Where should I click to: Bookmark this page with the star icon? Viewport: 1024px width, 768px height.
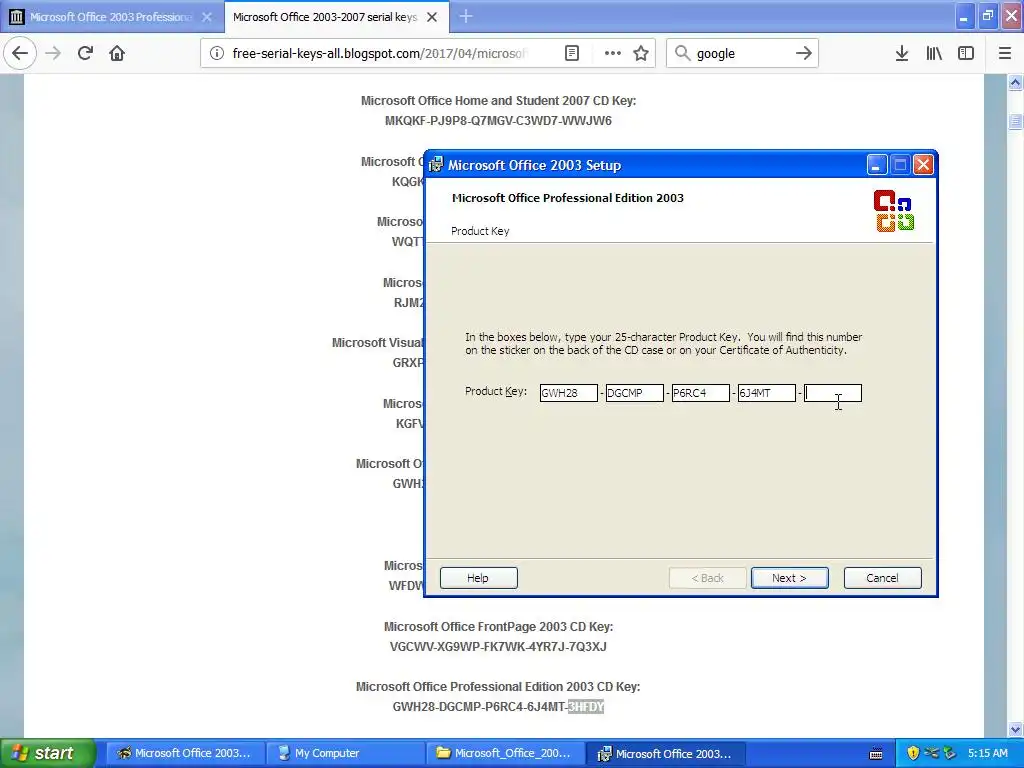[x=641, y=53]
